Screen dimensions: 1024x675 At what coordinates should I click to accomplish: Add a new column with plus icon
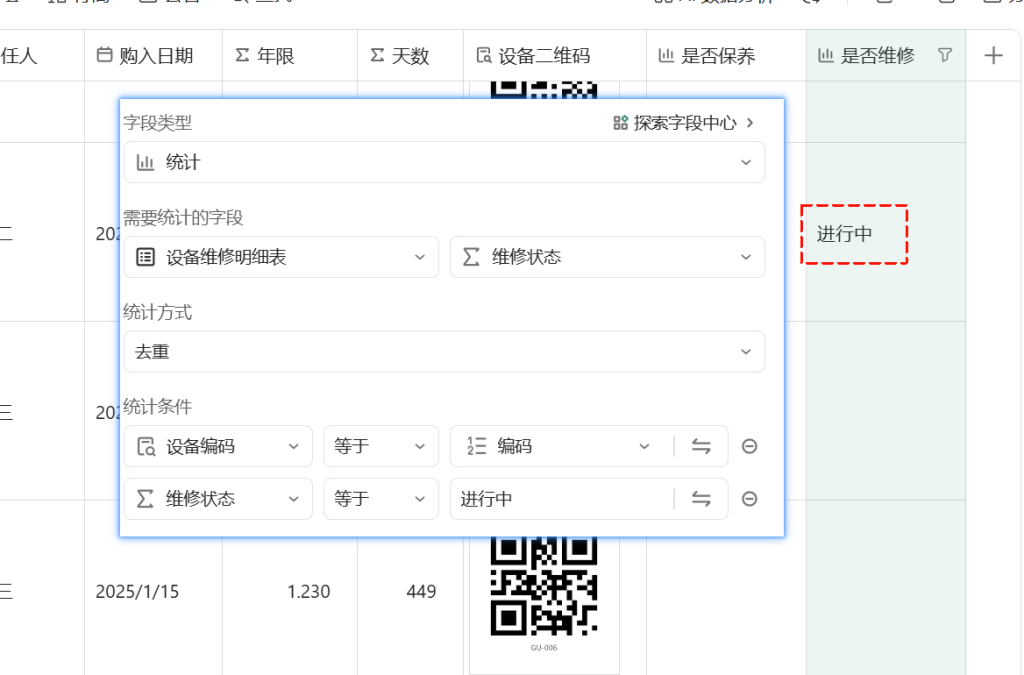click(x=993, y=55)
